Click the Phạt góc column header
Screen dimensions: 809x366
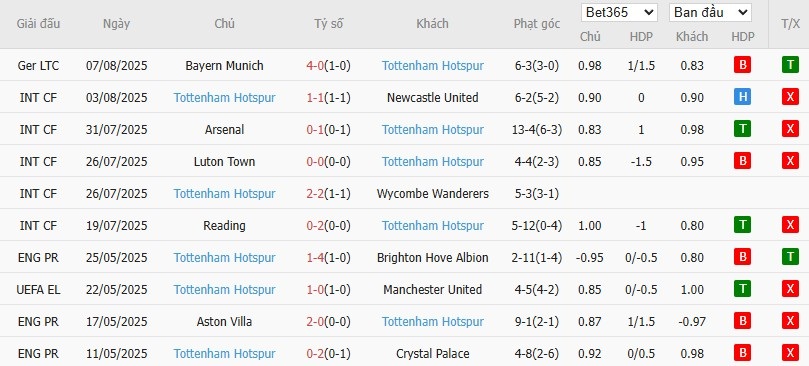[x=537, y=24]
